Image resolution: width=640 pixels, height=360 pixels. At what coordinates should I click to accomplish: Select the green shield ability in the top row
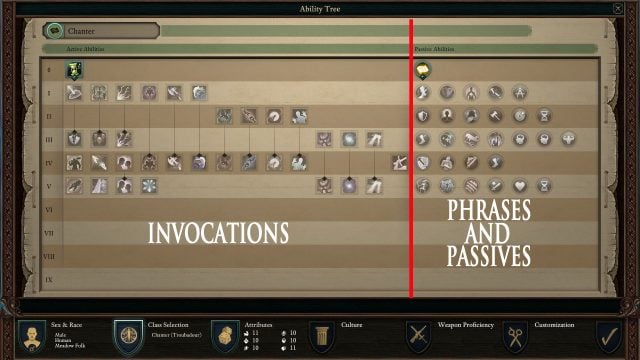tap(74, 70)
